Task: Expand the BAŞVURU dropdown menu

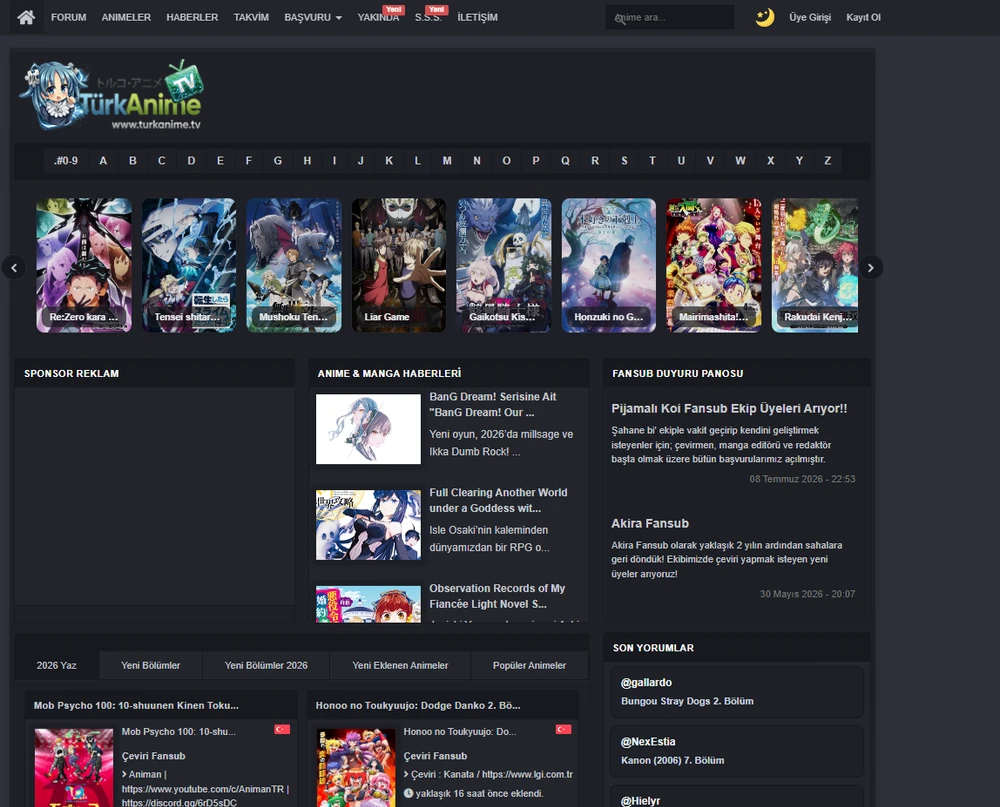Action: tap(312, 17)
